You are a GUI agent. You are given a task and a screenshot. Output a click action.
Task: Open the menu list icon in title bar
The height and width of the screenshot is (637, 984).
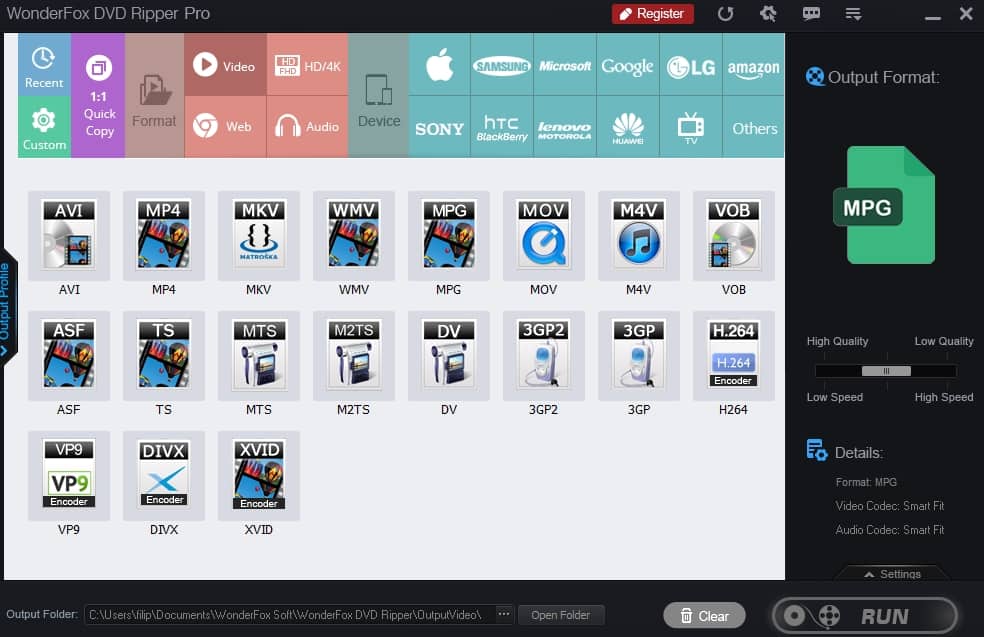pos(853,14)
